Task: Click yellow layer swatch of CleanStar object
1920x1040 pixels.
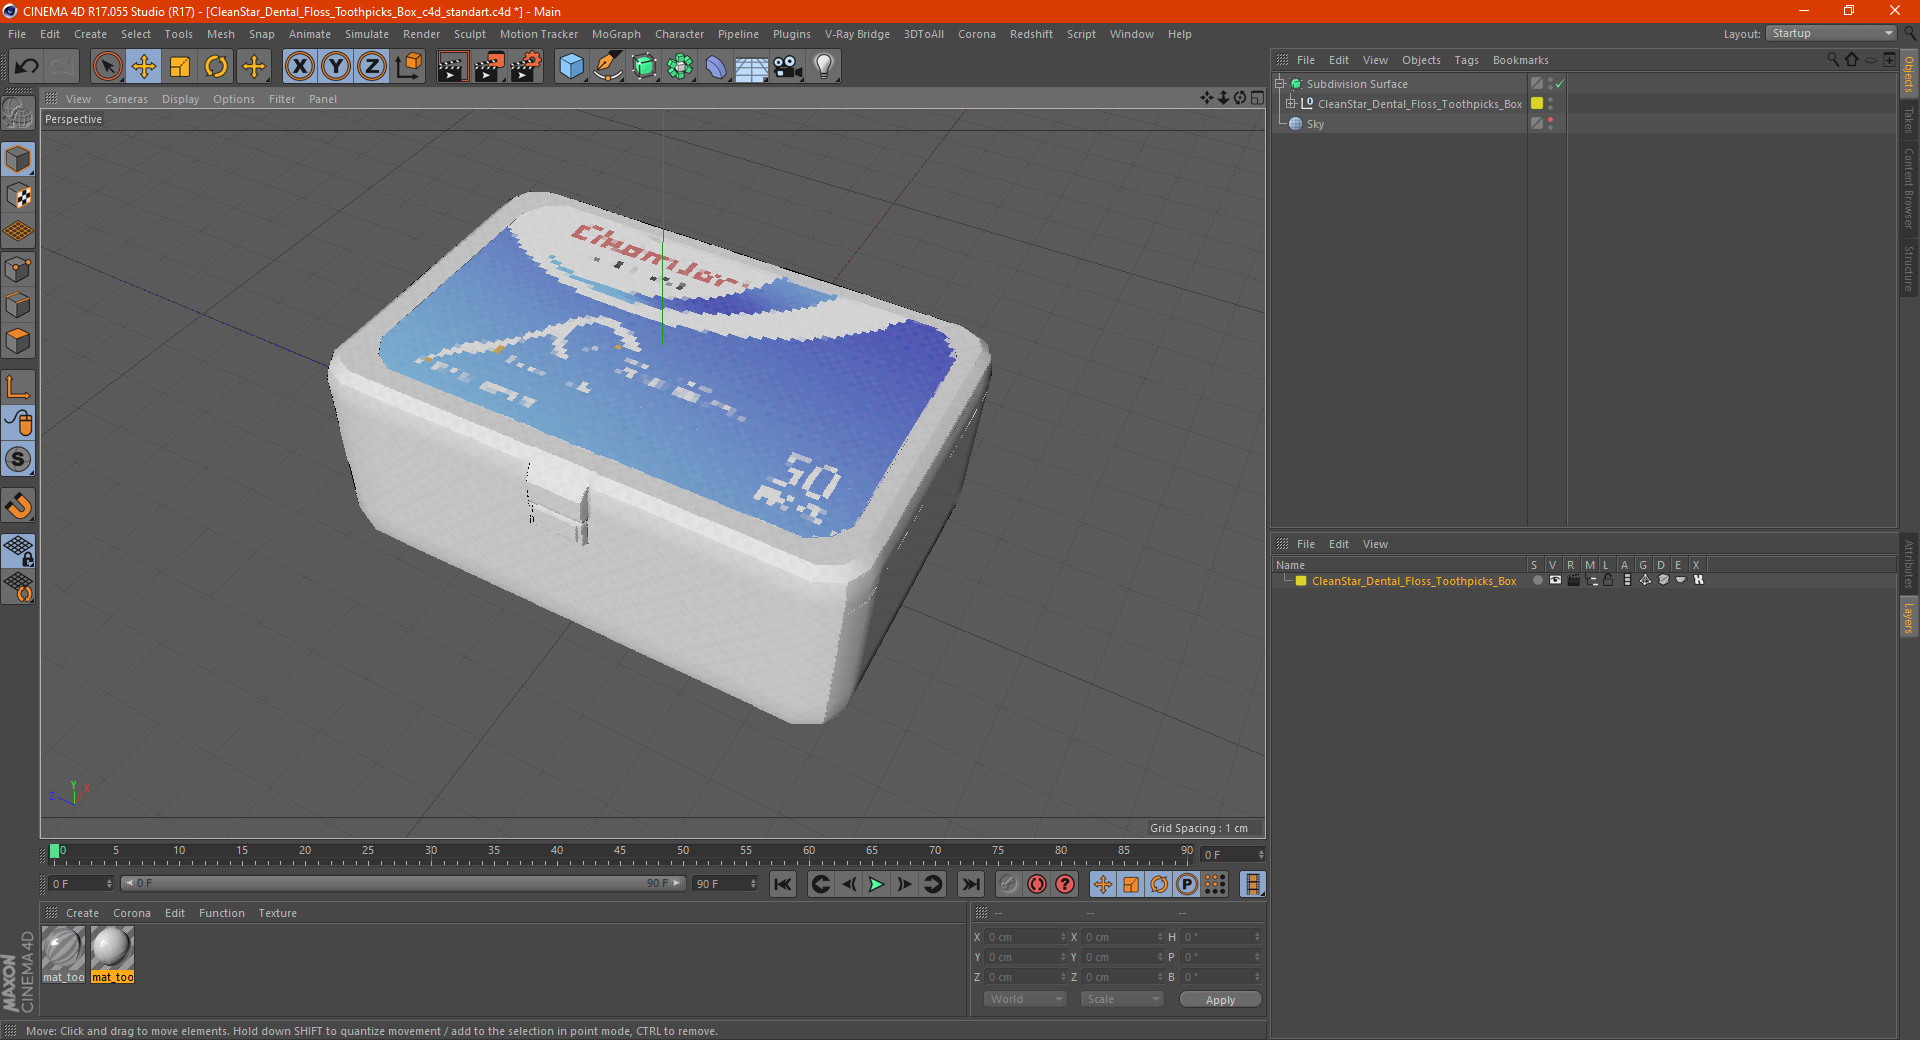Action: (x=1537, y=104)
